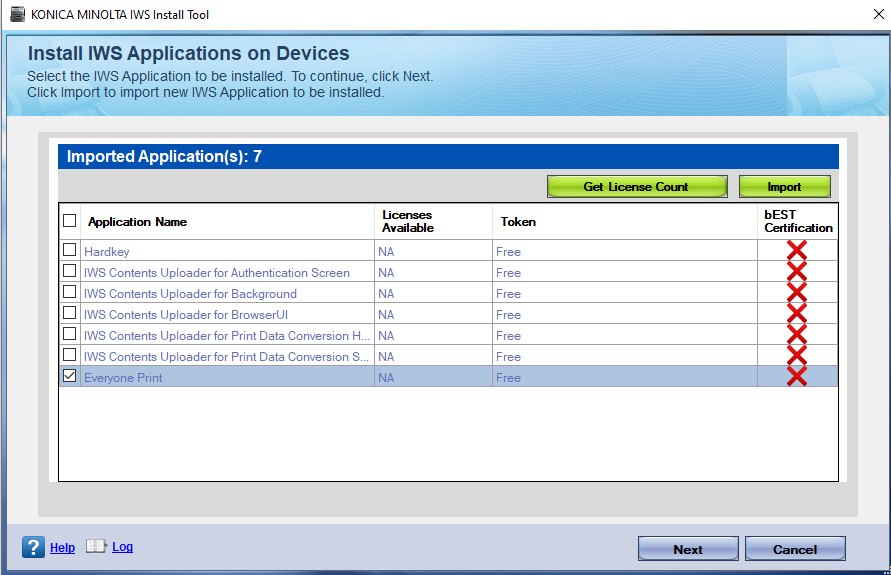Viewport: 891px width, 575px height.
Task: Uncheck the Everyone Print checkbox
Action: click(x=69, y=376)
